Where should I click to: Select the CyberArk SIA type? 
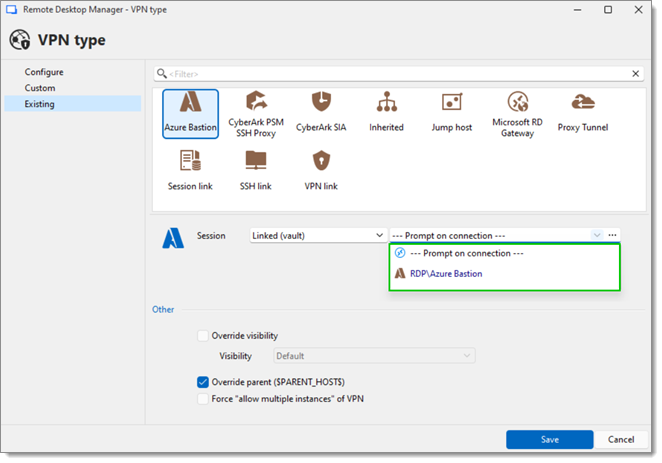point(321,112)
